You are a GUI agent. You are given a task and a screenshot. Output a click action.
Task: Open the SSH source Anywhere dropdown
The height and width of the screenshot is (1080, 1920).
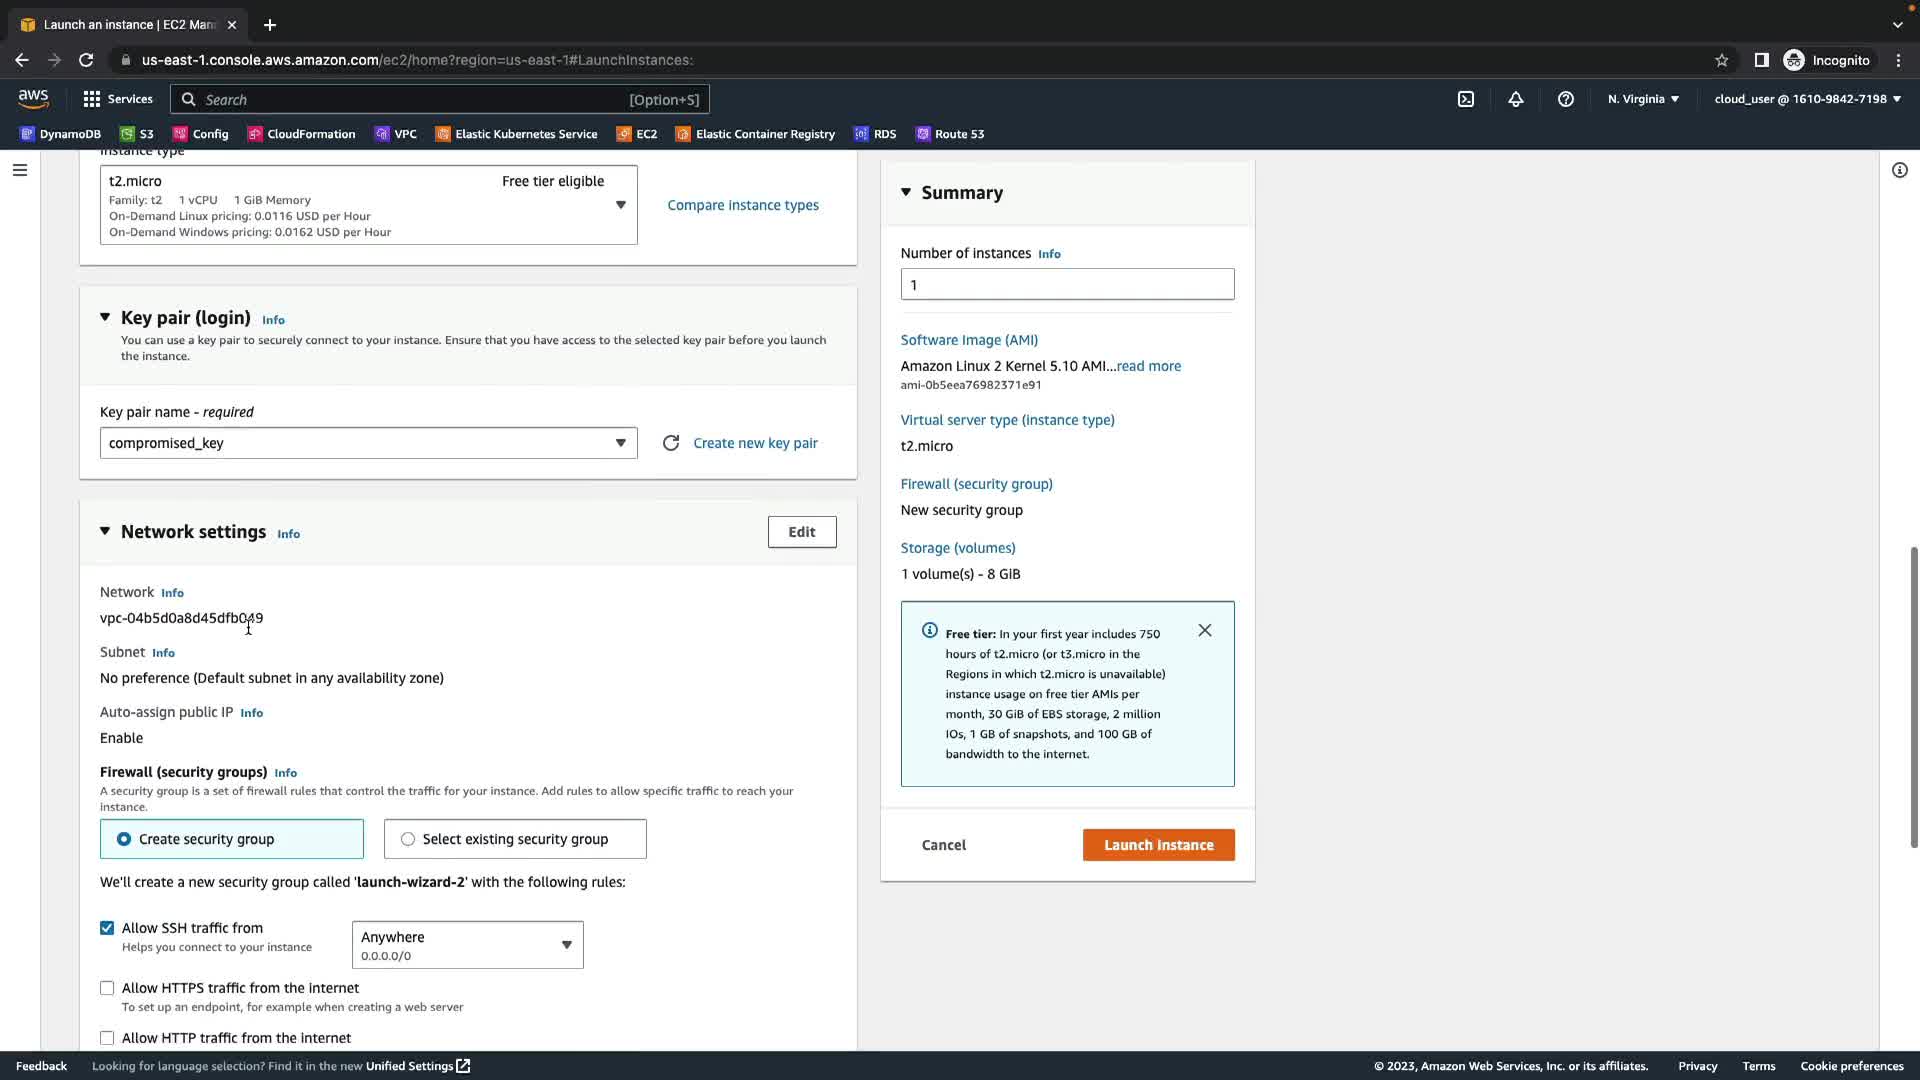coord(467,945)
